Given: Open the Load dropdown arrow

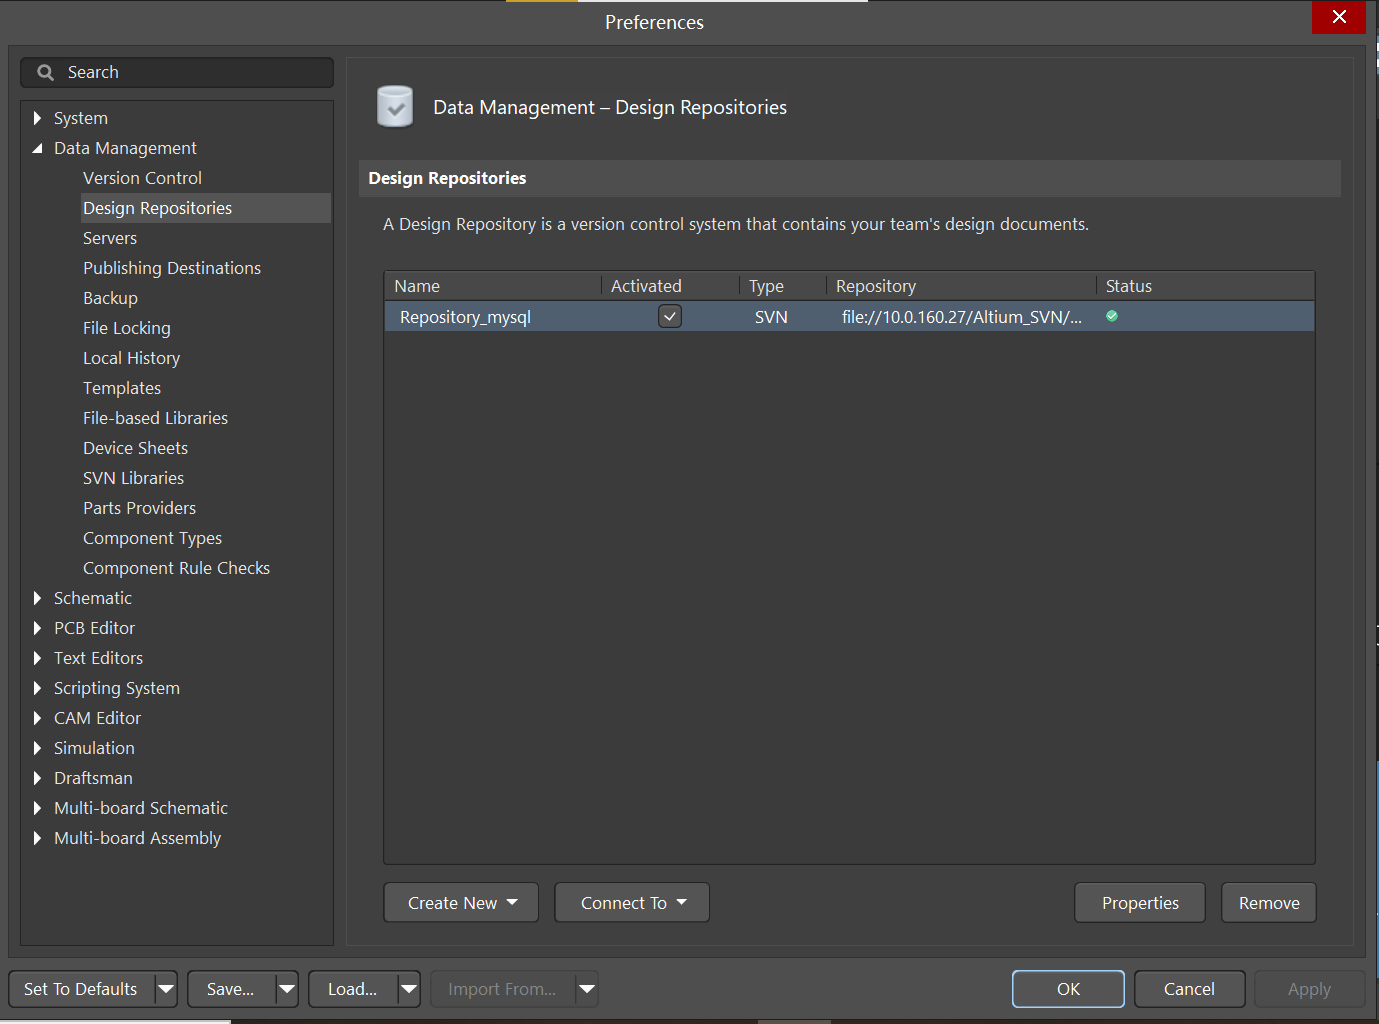Looking at the screenshot, I should 409,989.
